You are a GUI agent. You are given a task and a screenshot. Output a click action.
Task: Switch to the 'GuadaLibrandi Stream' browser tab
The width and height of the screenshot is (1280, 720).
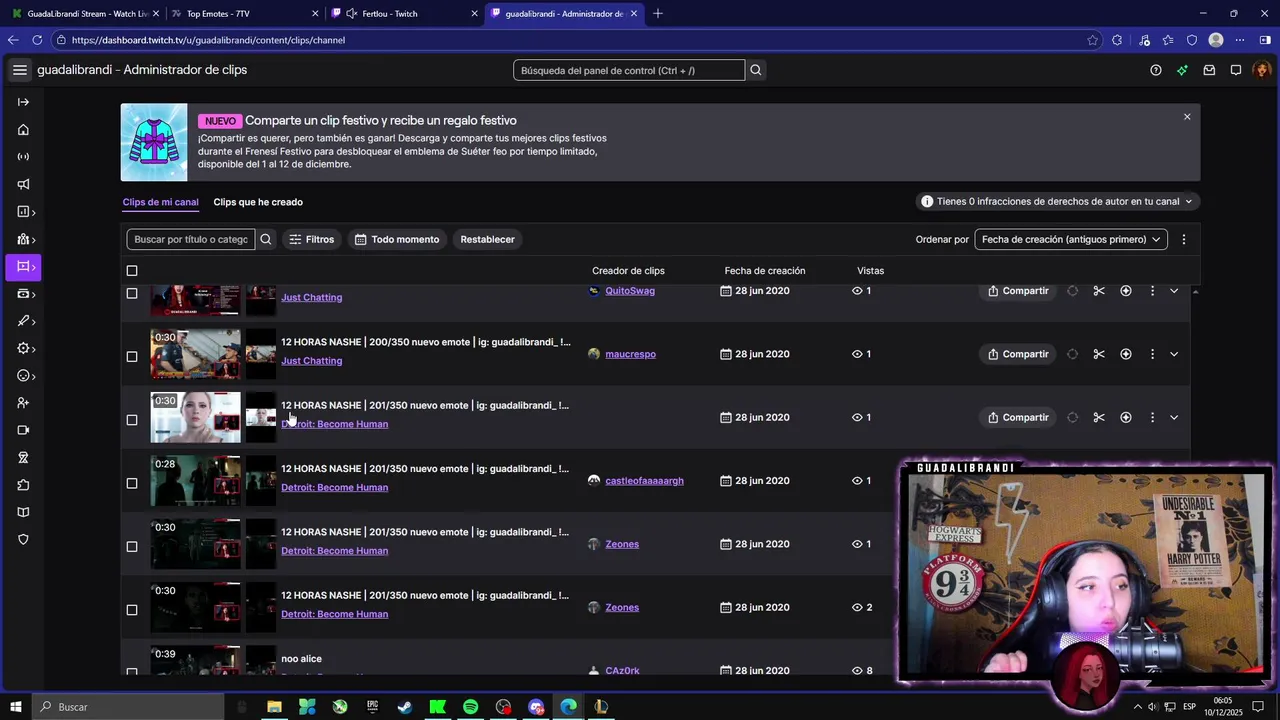(x=83, y=14)
